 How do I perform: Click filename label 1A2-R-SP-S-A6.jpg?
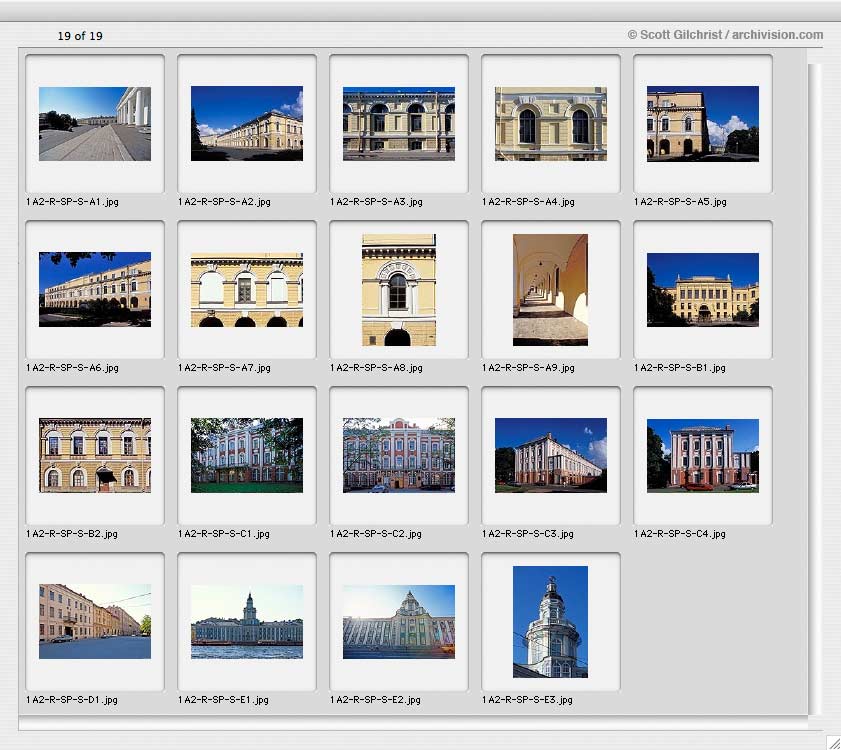(x=72, y=367)
